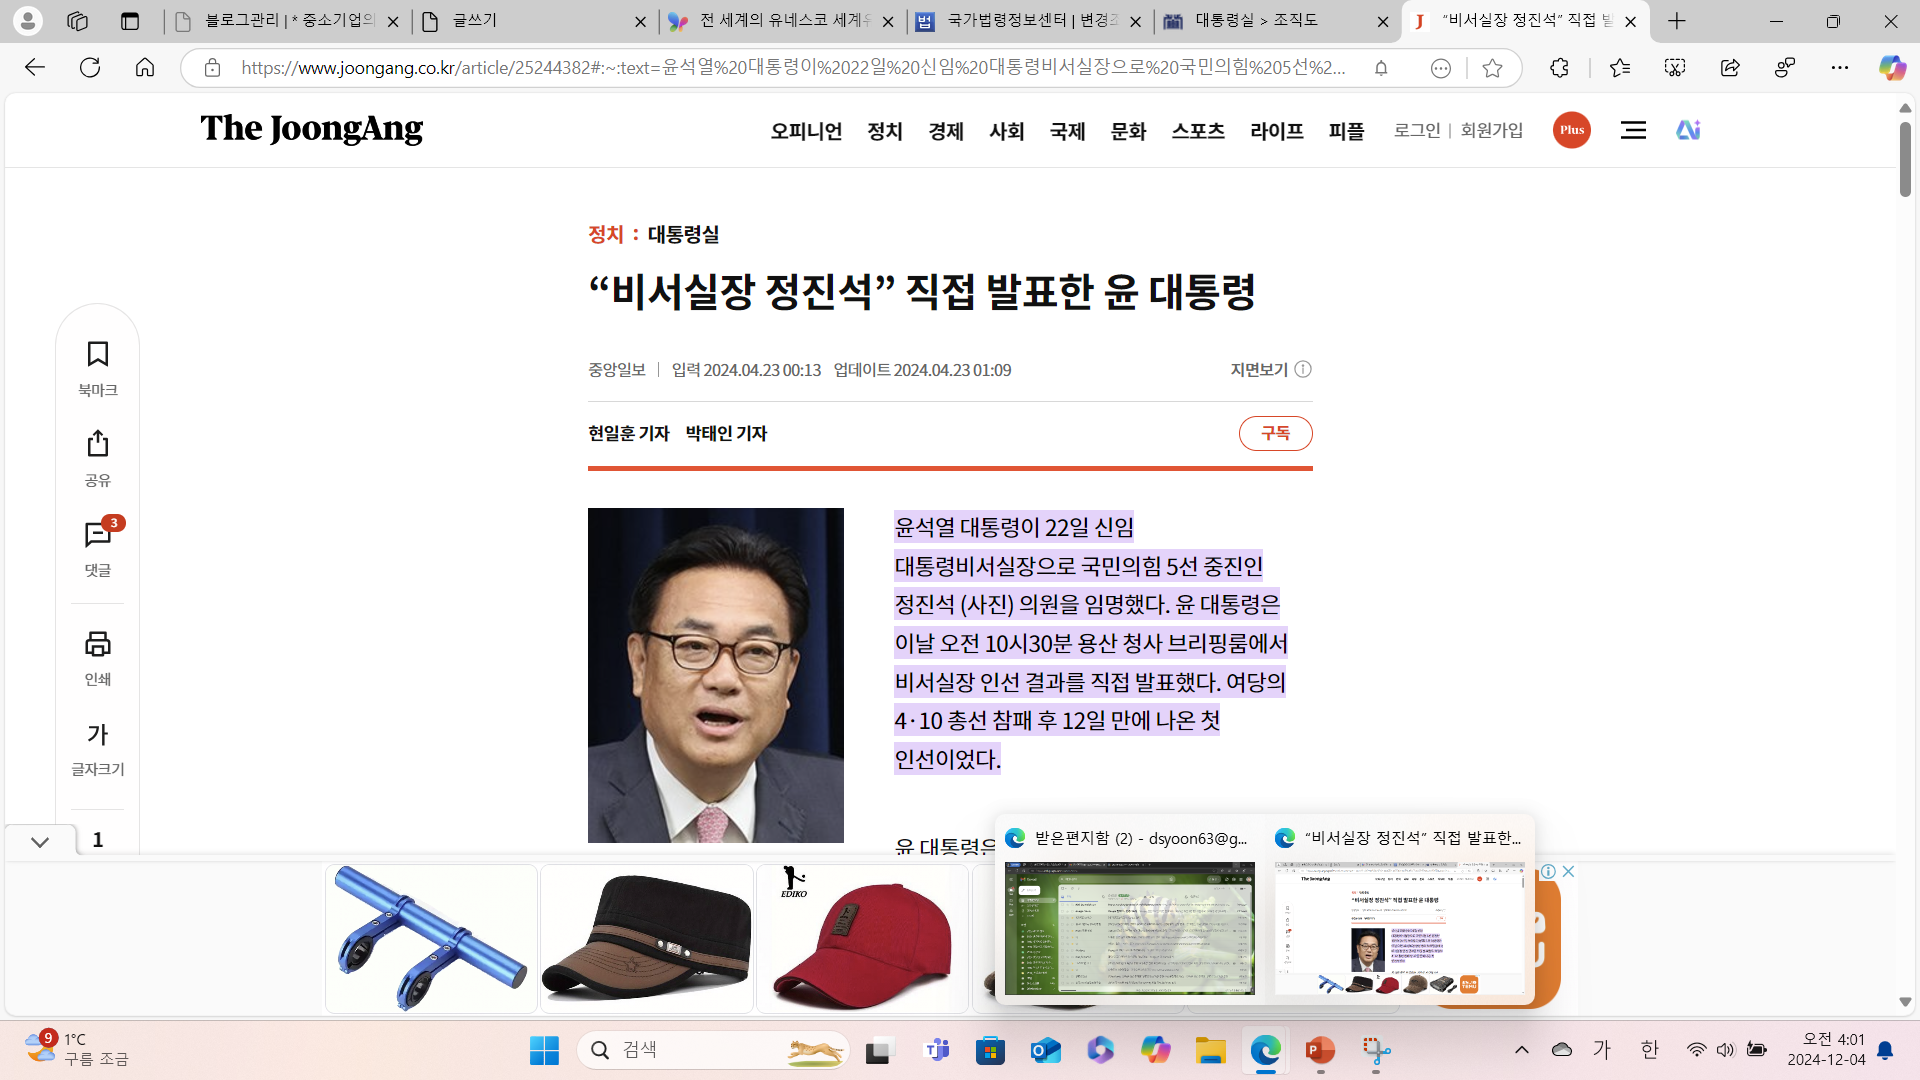Image resolution: width=1920 pixels, height=1080 pixels.
Task: Open the hamburger menu on JoongAng header
Action: [1633, 130]
